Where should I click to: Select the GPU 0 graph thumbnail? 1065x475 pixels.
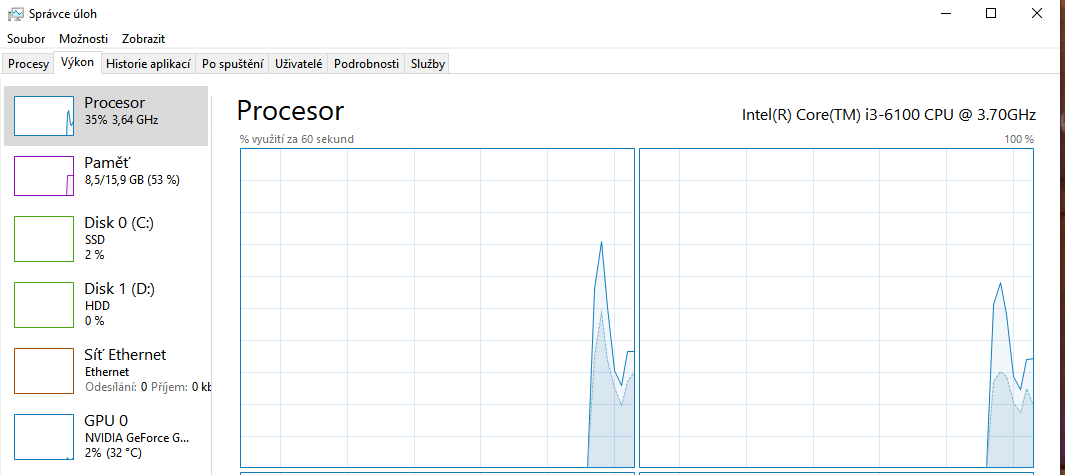coord(44,436)
